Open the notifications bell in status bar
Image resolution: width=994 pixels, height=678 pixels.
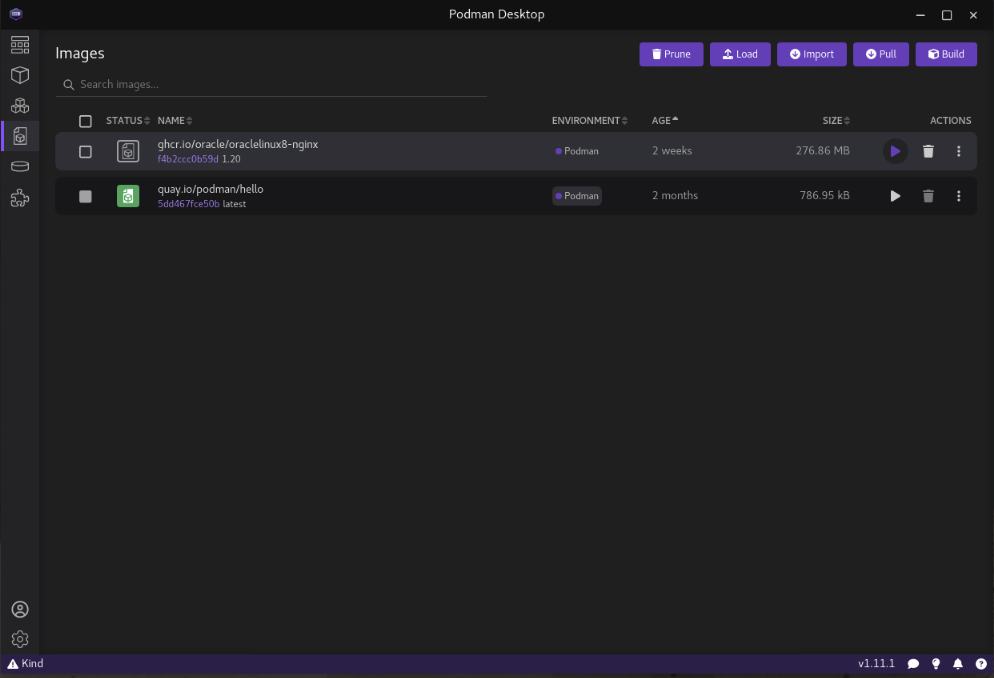click(958, 664)
